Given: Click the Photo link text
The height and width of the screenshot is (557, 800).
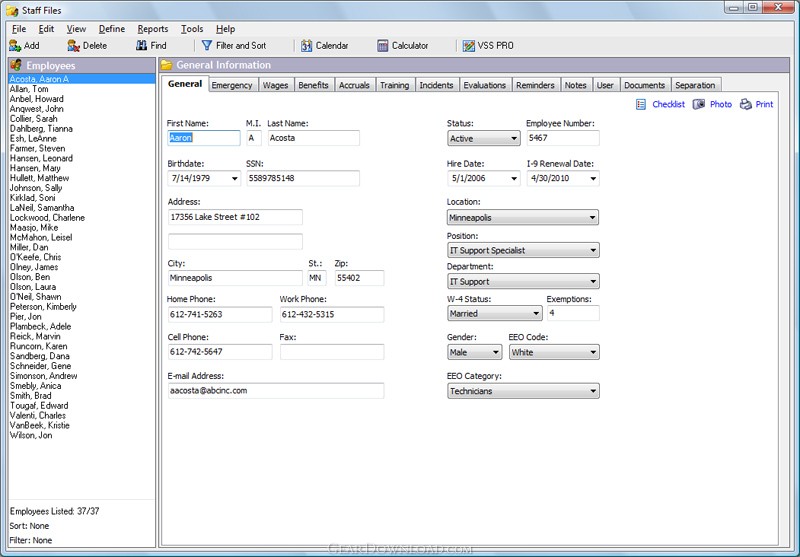Looking at the screenshot, I should pyautogui.click(x=721, y=104).
